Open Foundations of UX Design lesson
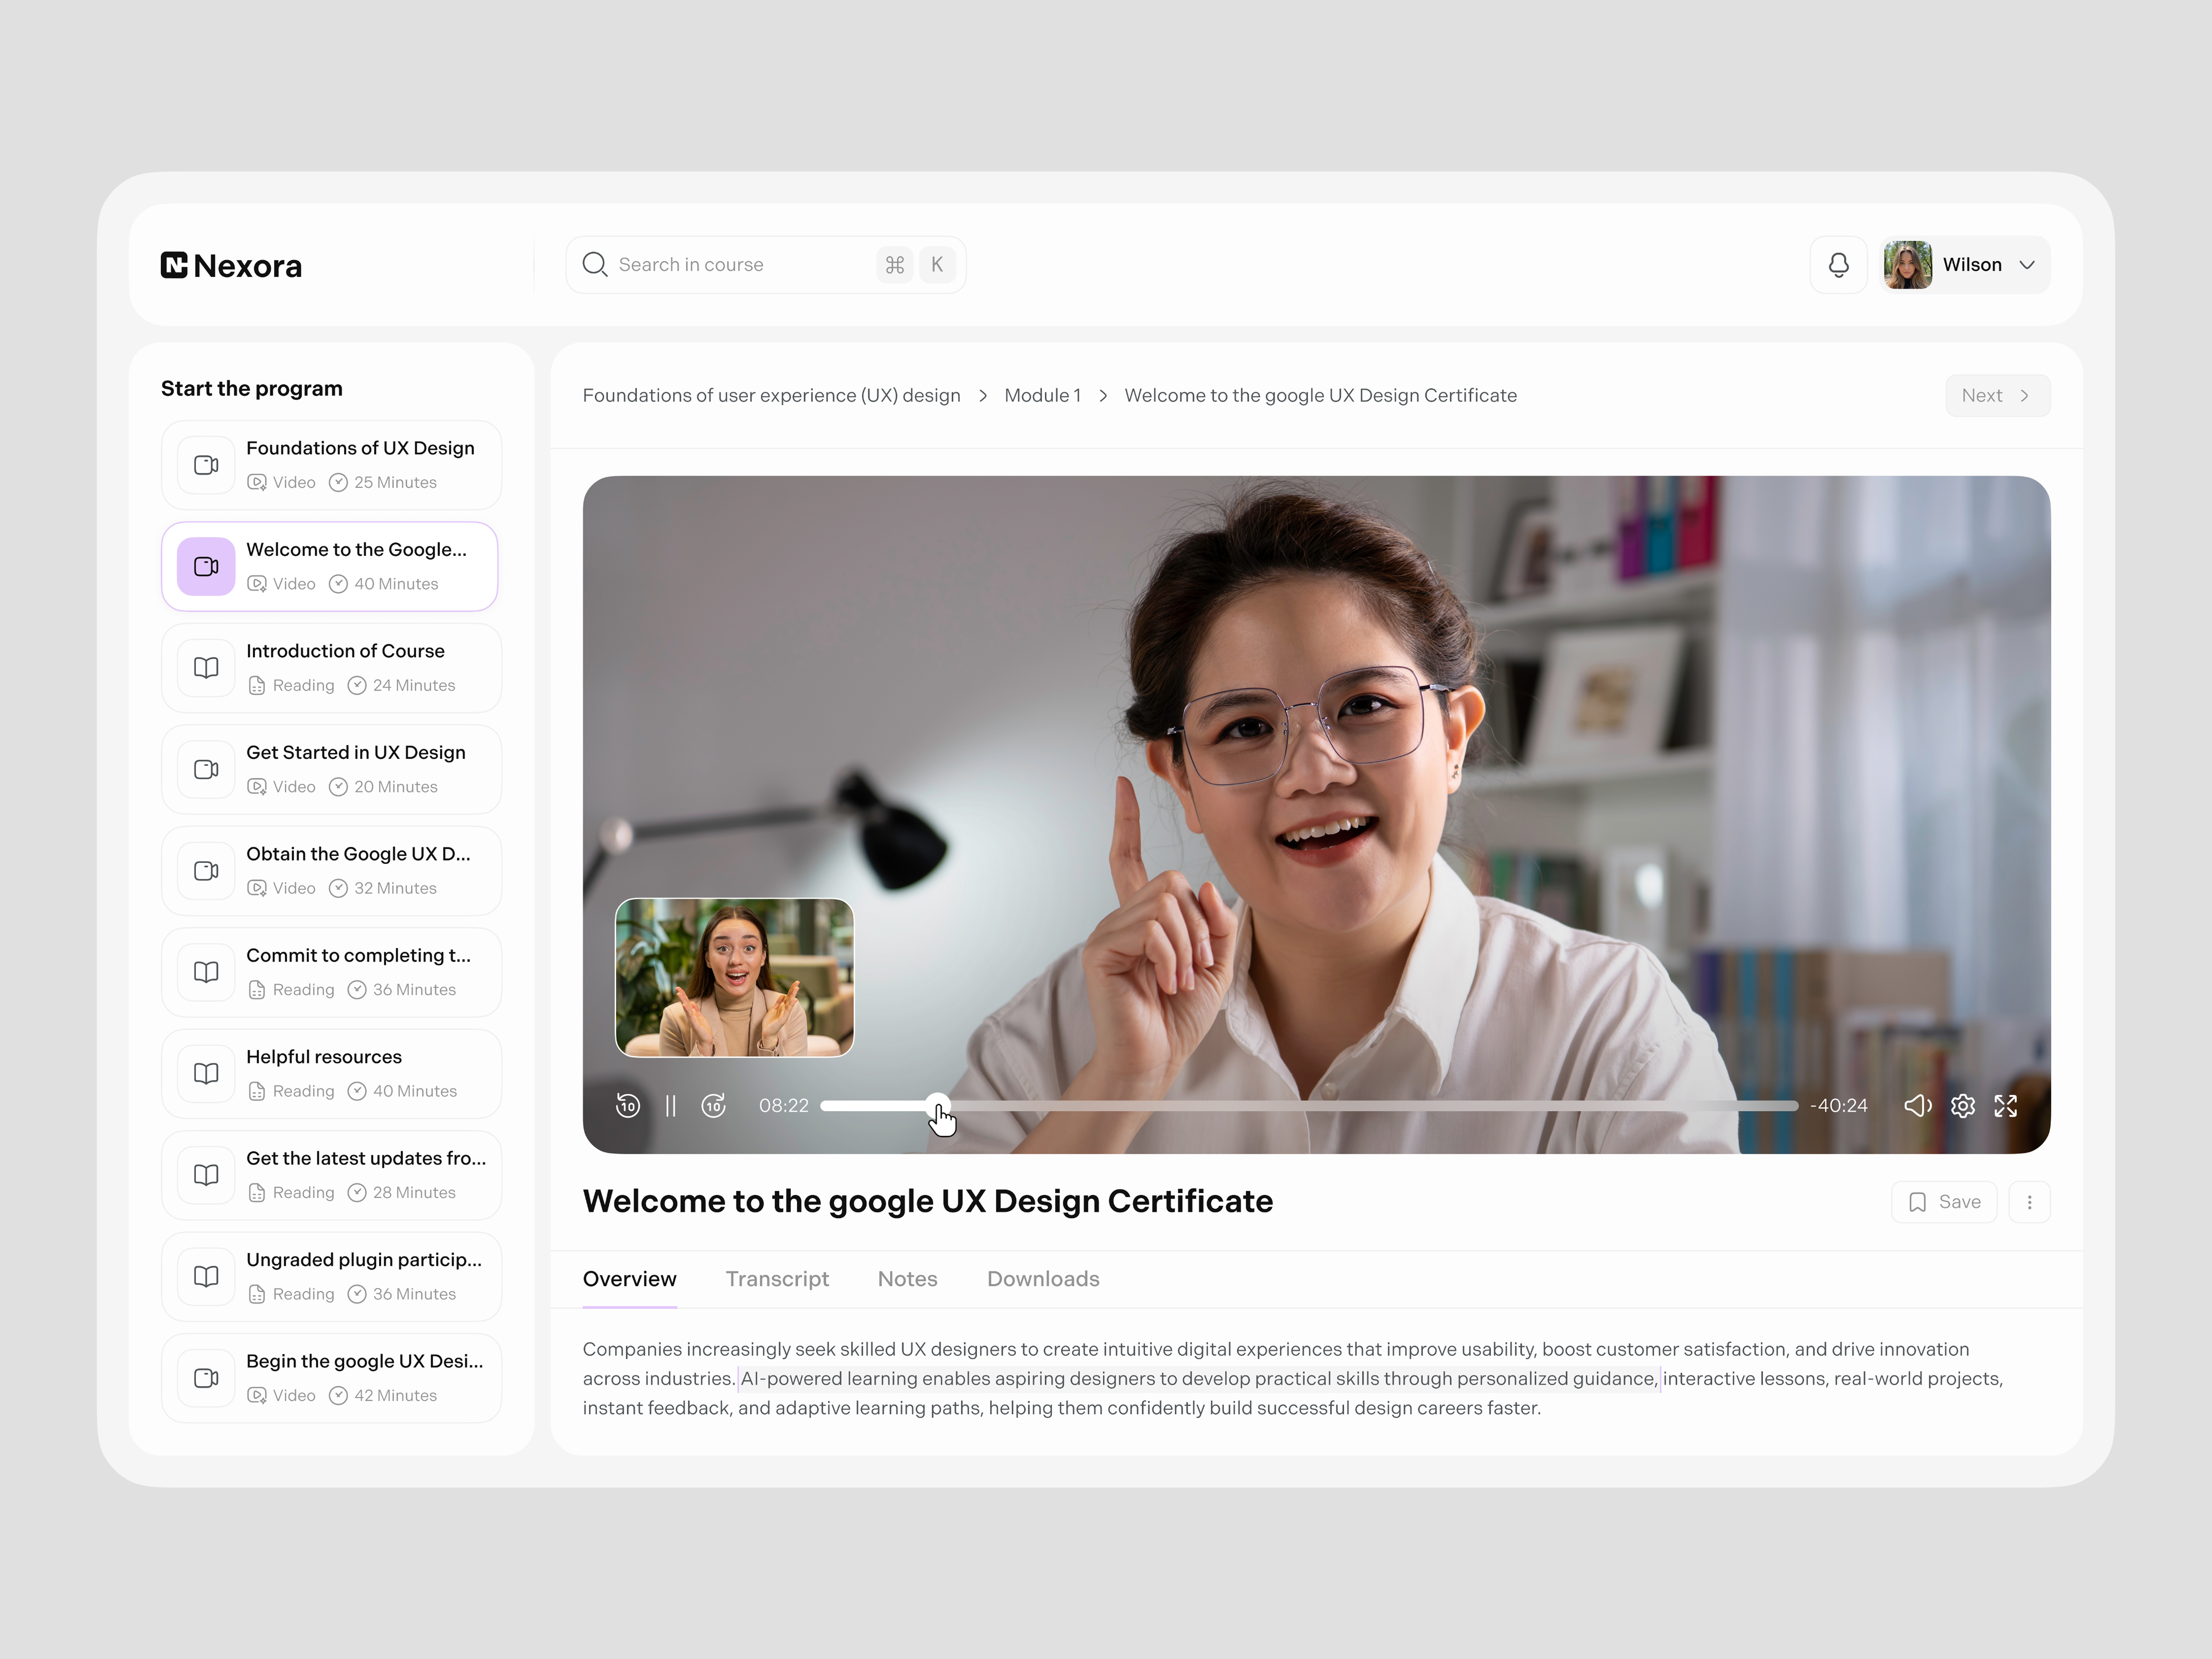Screen dimensions: 2212x1659 click(x=331, y=465)
